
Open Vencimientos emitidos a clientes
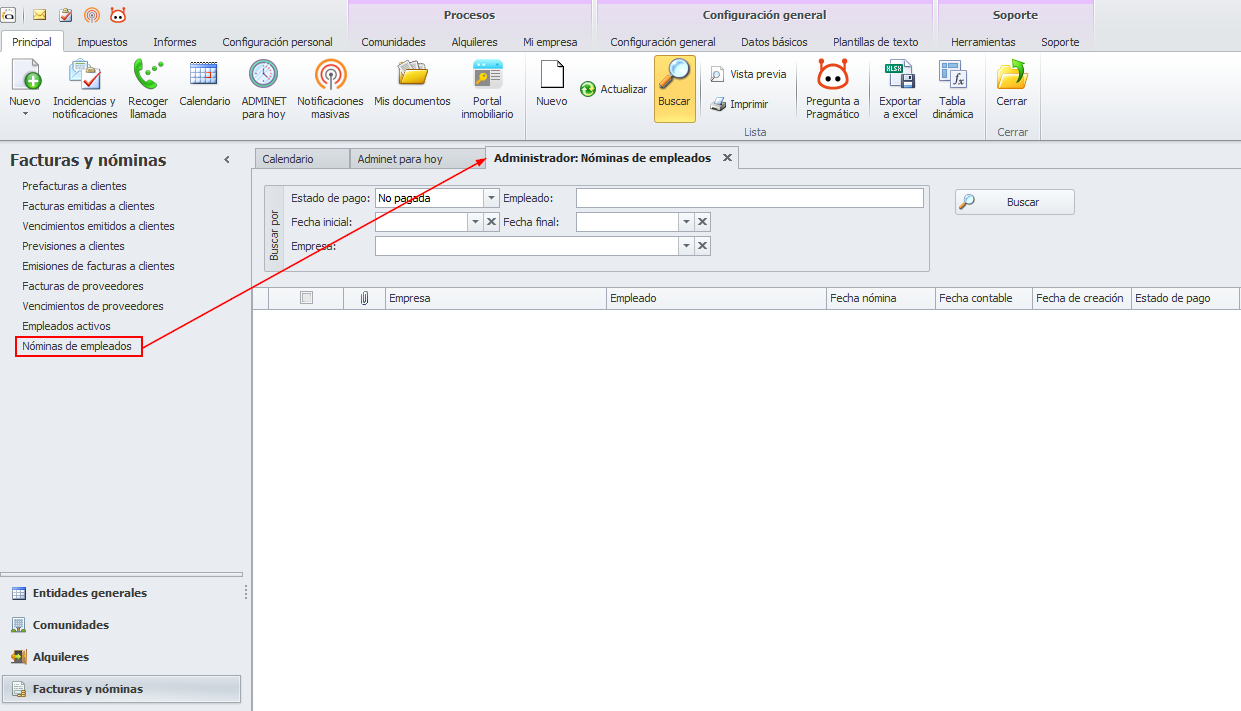click(x=98, y=226)
